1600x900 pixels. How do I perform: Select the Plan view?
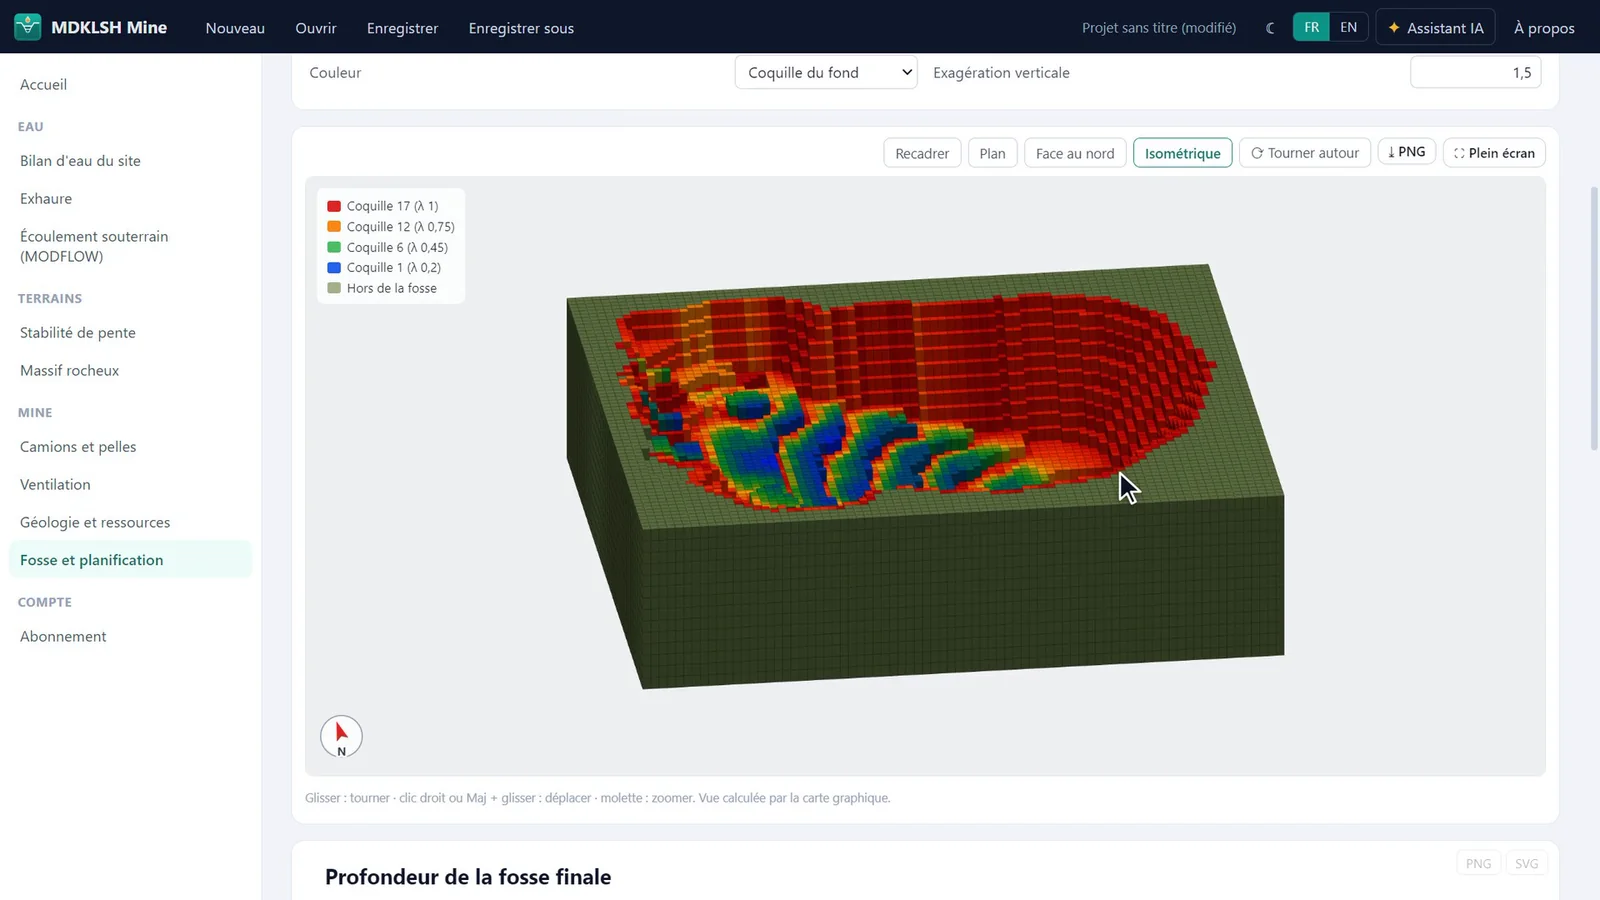point(992,153)
